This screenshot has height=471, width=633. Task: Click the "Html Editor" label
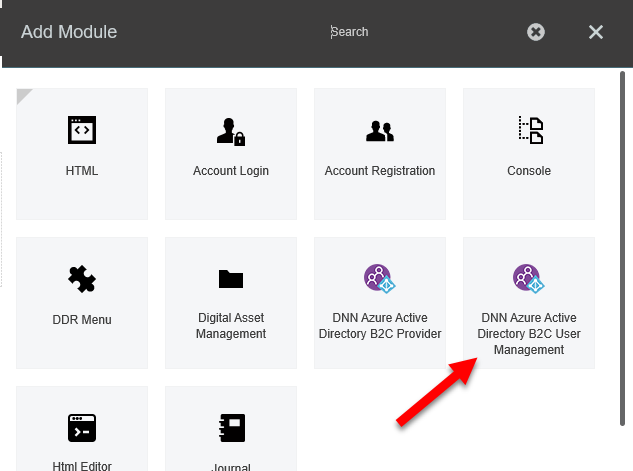coord(82,466)
